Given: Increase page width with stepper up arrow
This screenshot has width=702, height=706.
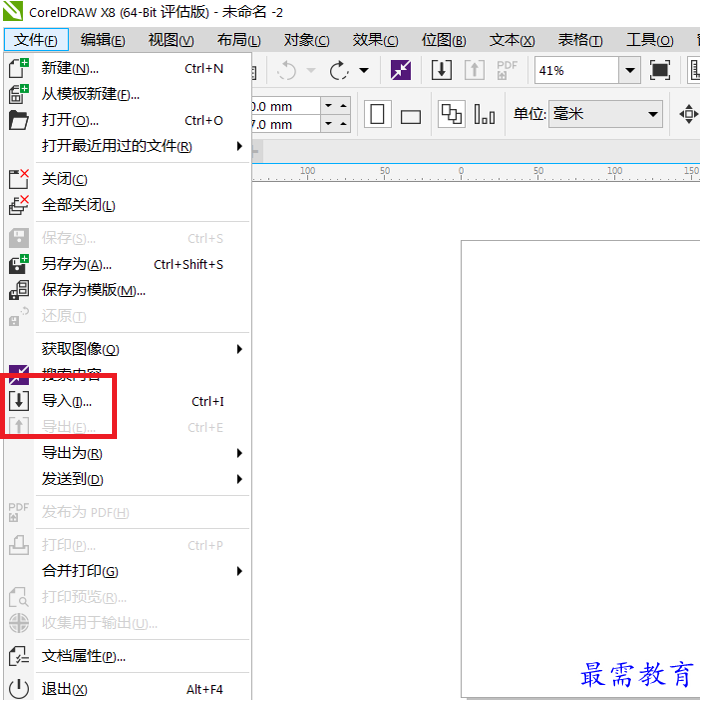Looking at the screenshot, I should [x=343, y=105].
